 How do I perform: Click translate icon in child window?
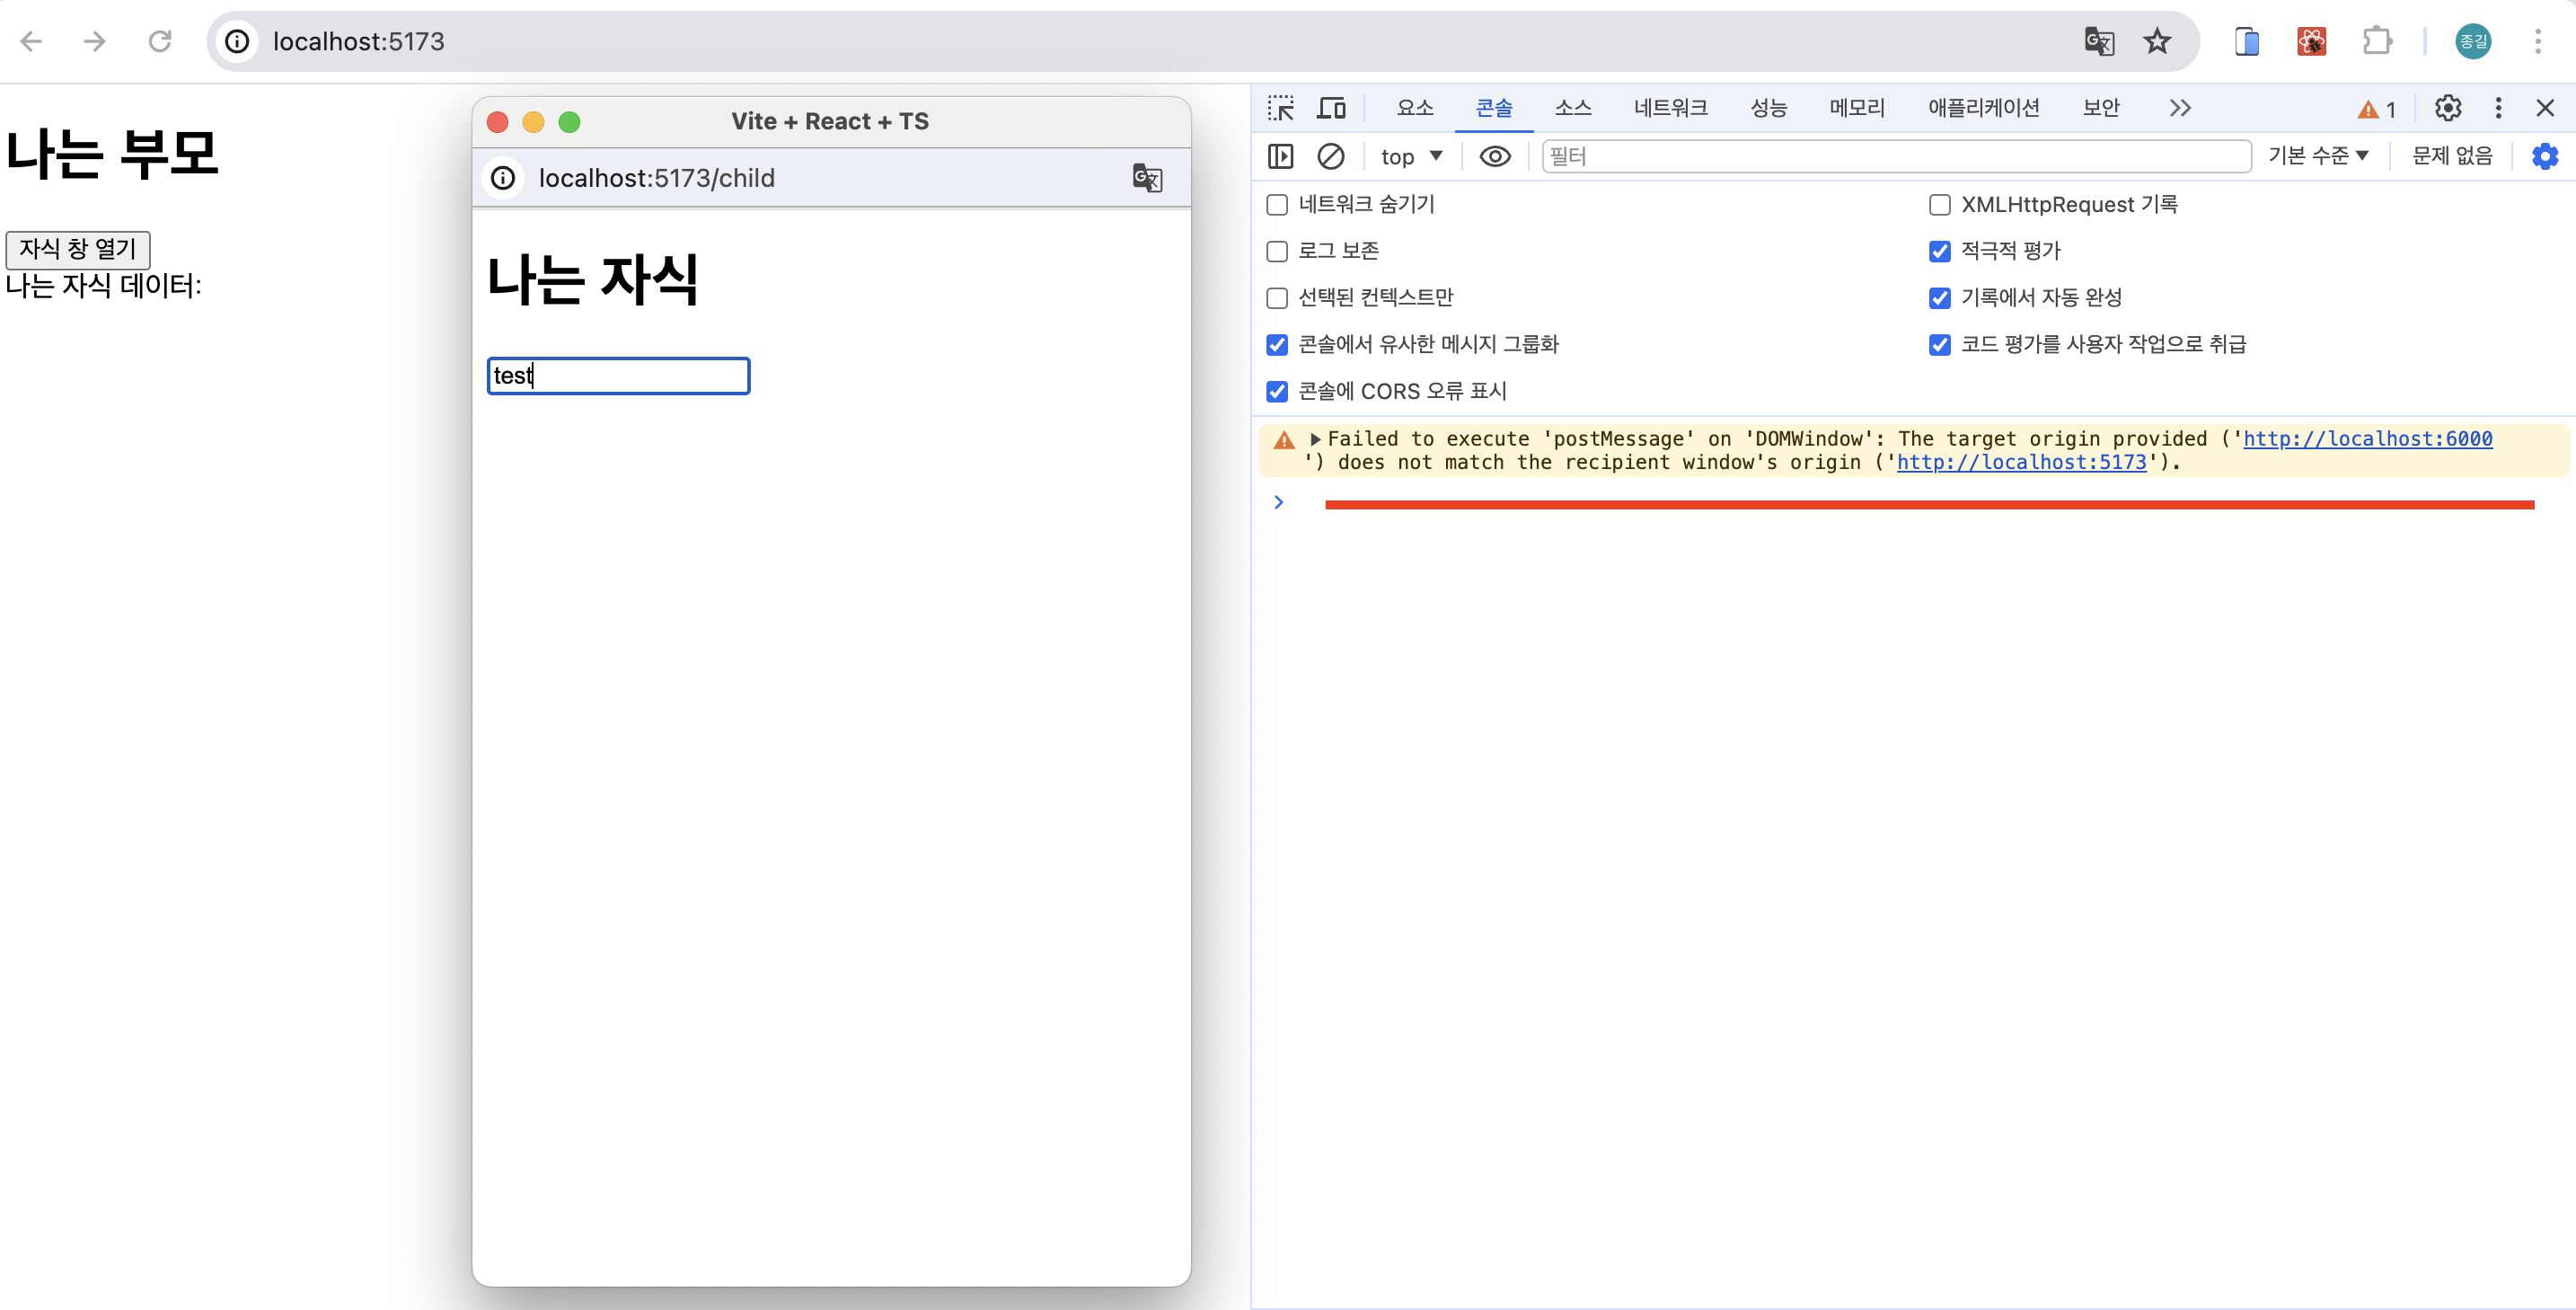(1147, 178)
